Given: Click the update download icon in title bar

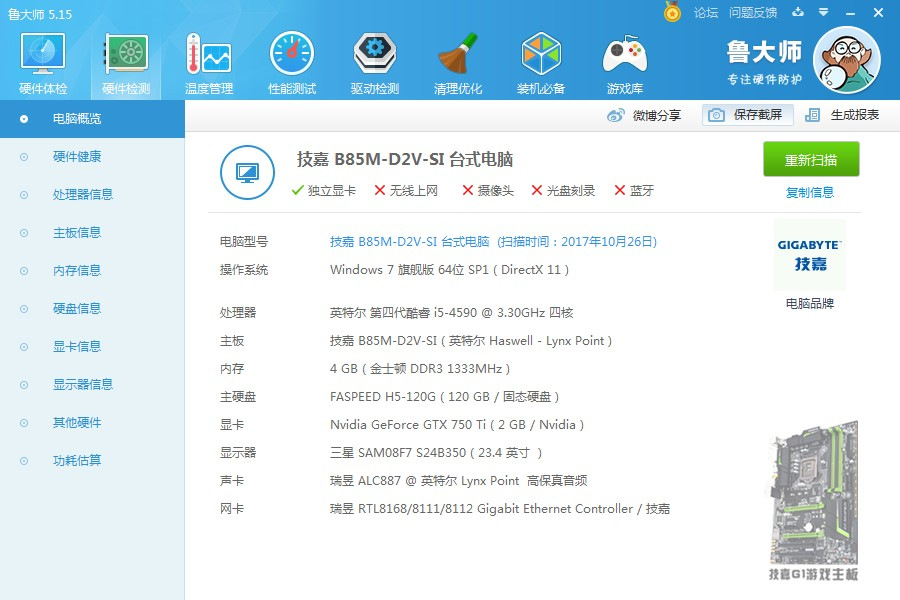Looking at the screenshot, I should 798,12.
